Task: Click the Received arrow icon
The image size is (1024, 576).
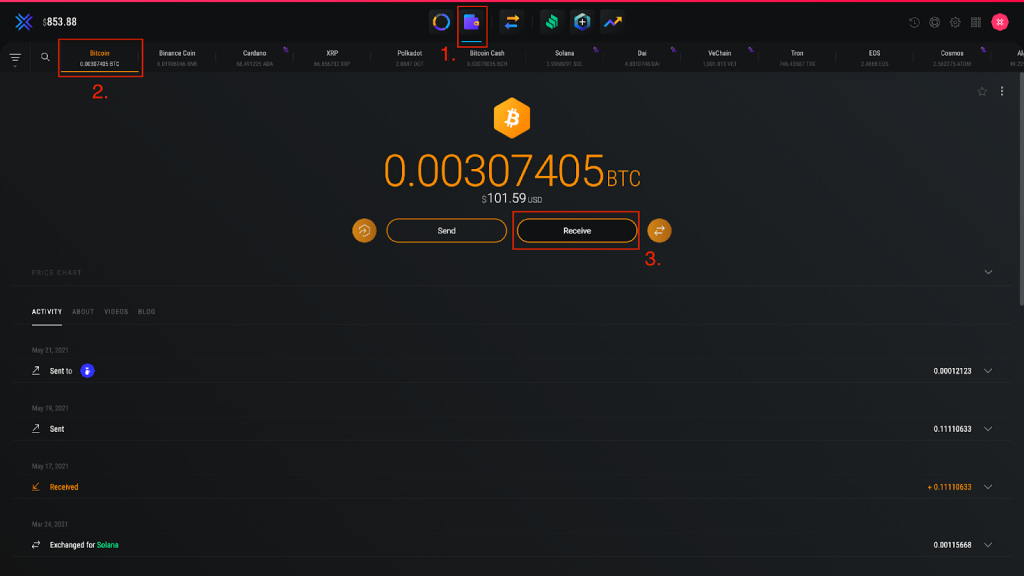Action: click(x=36, y=487)
